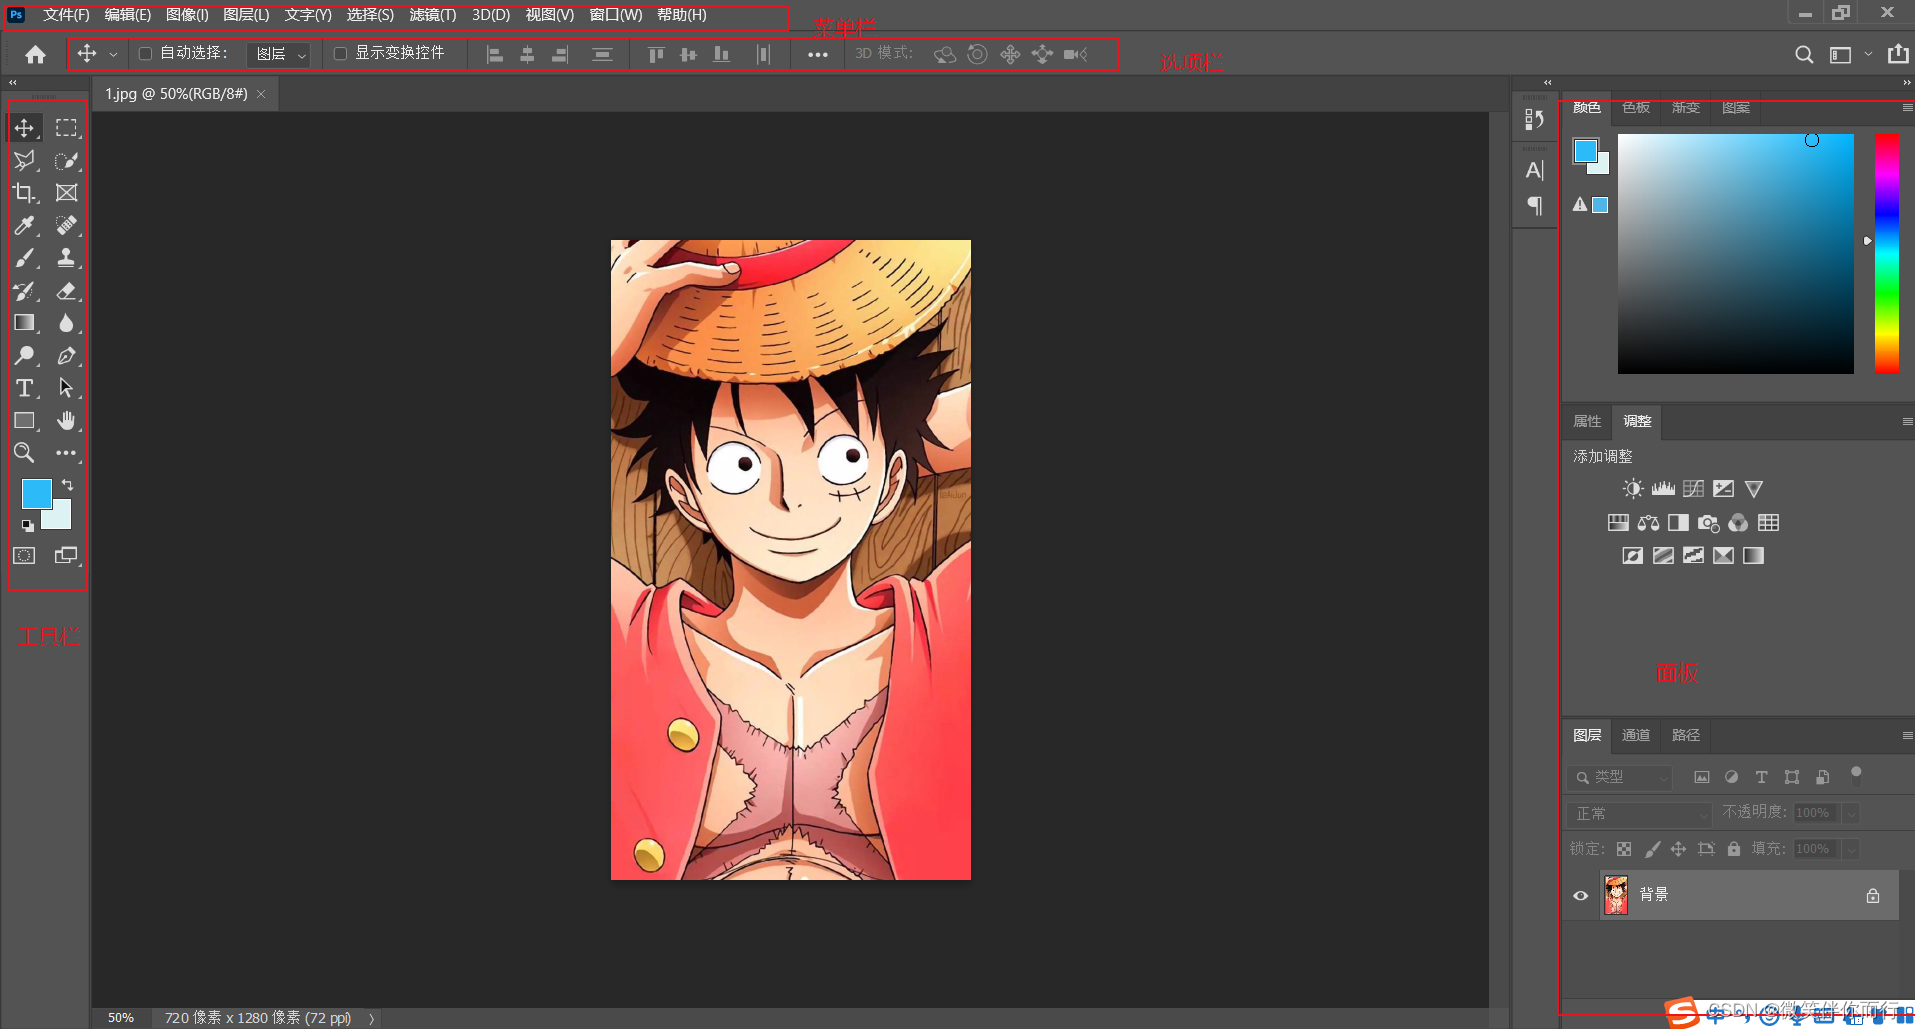Open the 正常 blend mode dropdown
Viewport: 1915px width, 1029px height.
pyautogui.click(x=1639, y=814)
